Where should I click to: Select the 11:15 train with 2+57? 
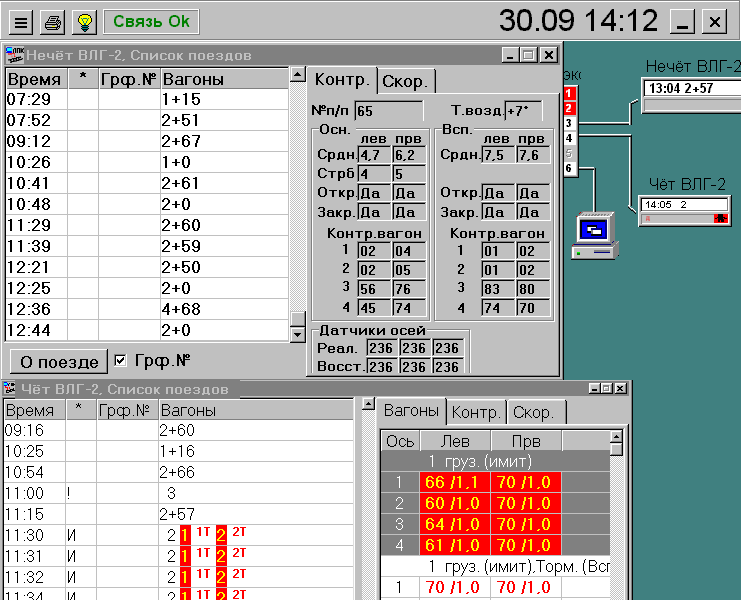pyautogui.click(x=179, y=514)
